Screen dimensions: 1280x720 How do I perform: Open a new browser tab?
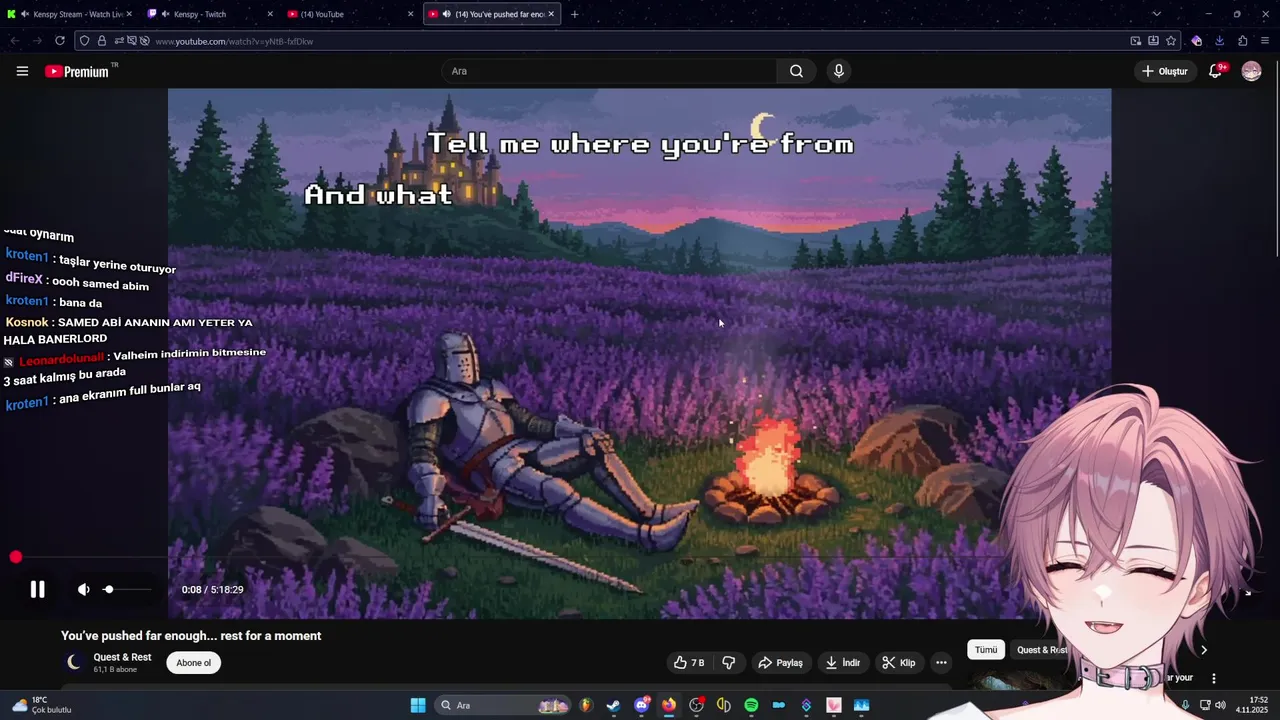click(574, 14)
